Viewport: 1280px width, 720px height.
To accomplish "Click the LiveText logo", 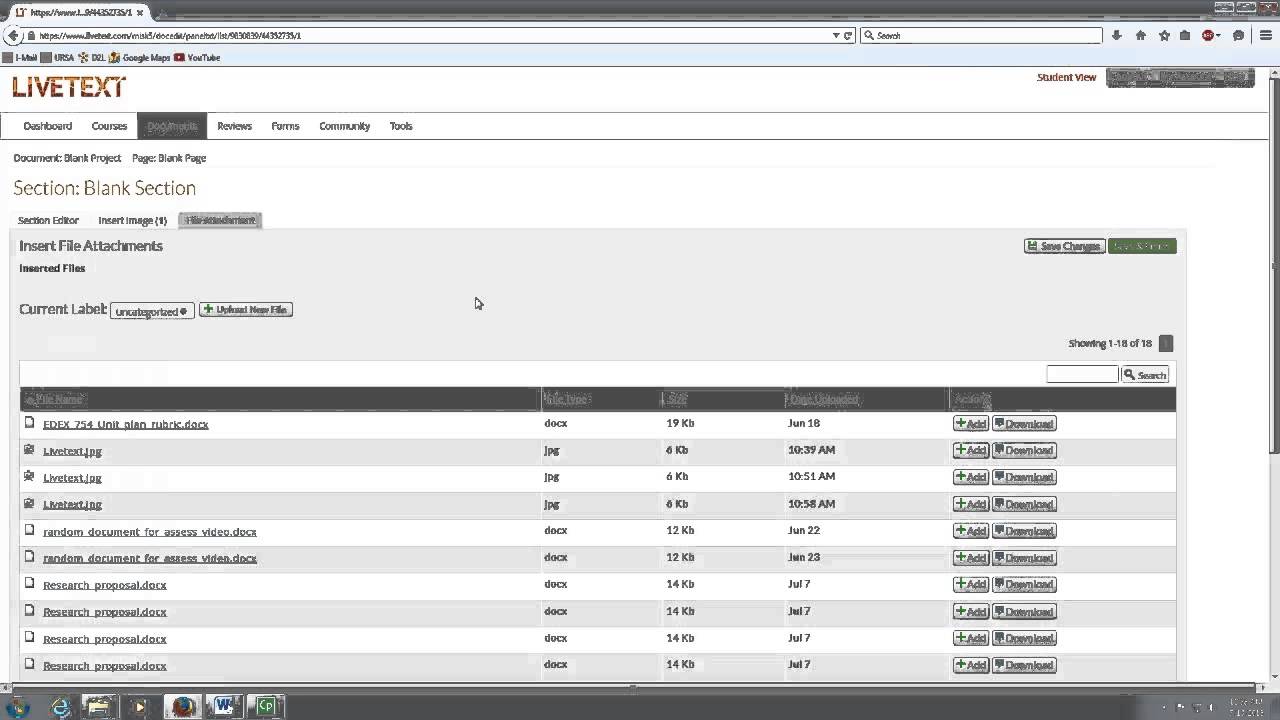I will 69,87.
